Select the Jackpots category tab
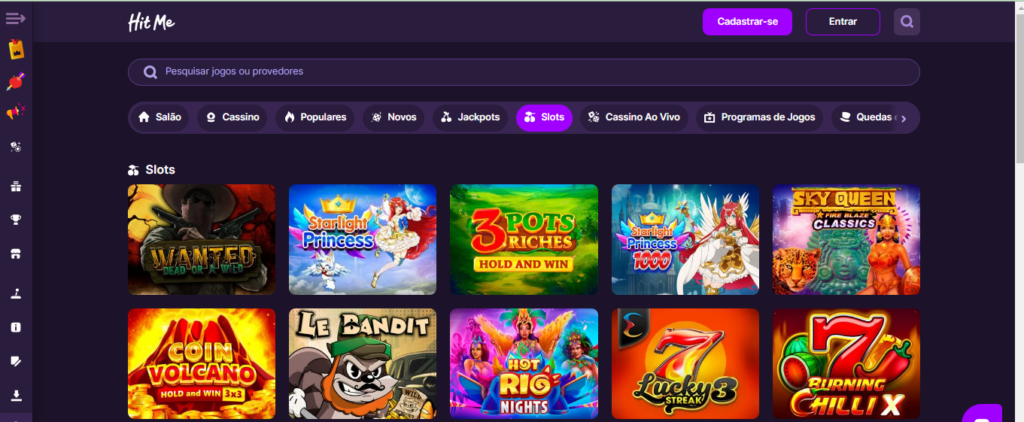This screenshot has width=1024, height=422. tap(470, 118)
